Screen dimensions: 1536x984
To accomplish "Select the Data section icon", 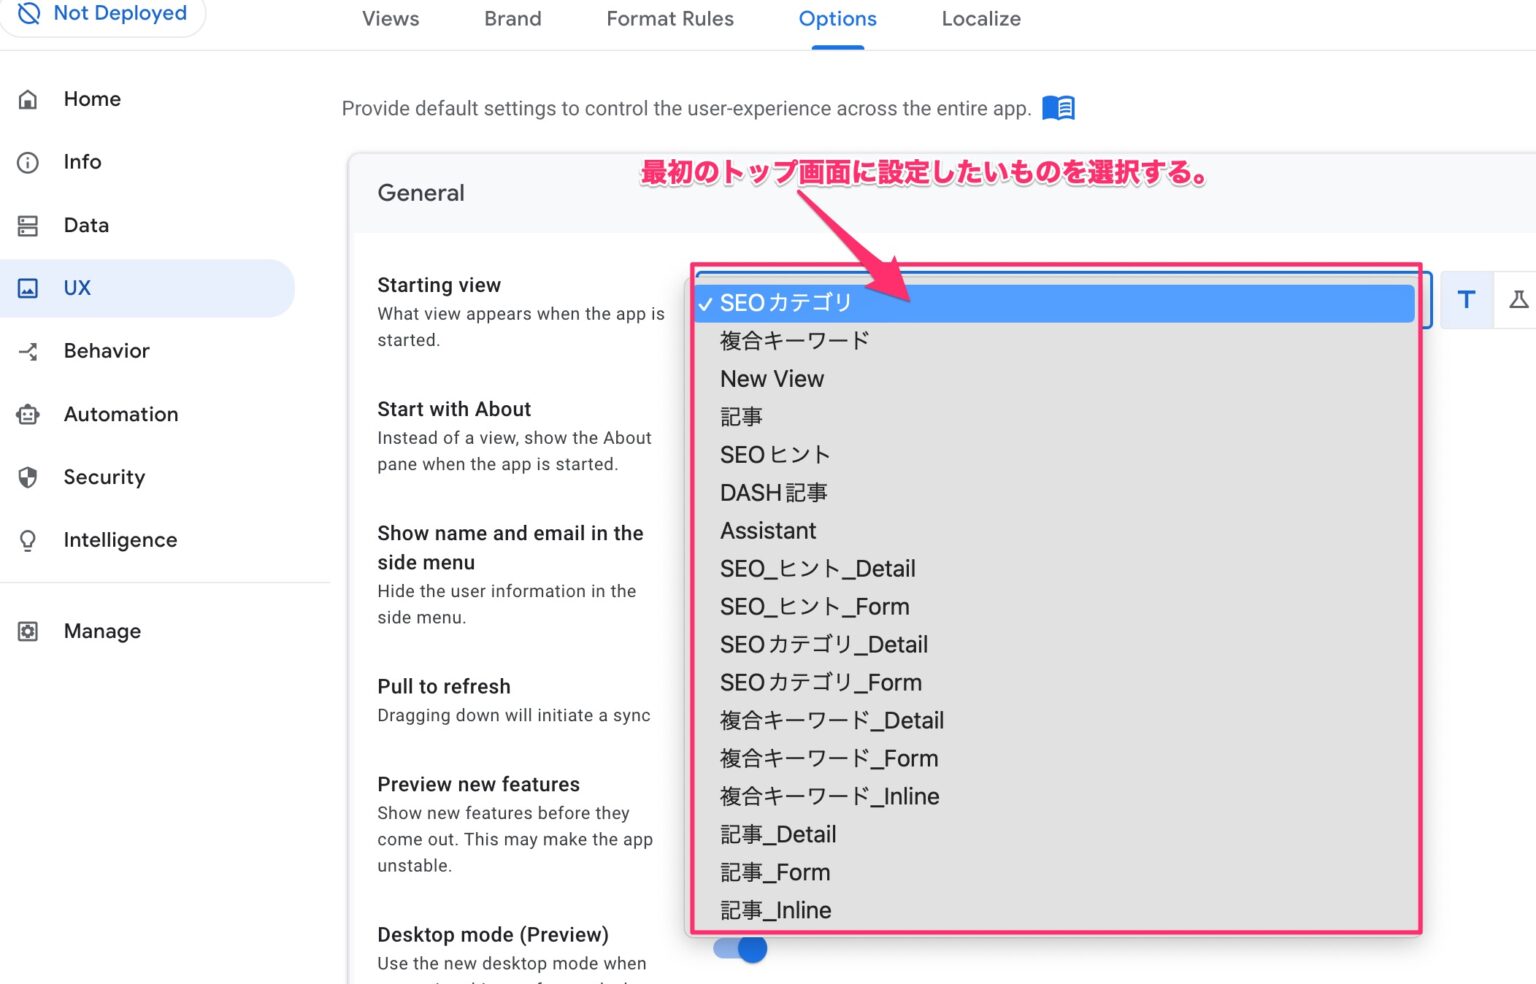I will click(x=27, y=225).
